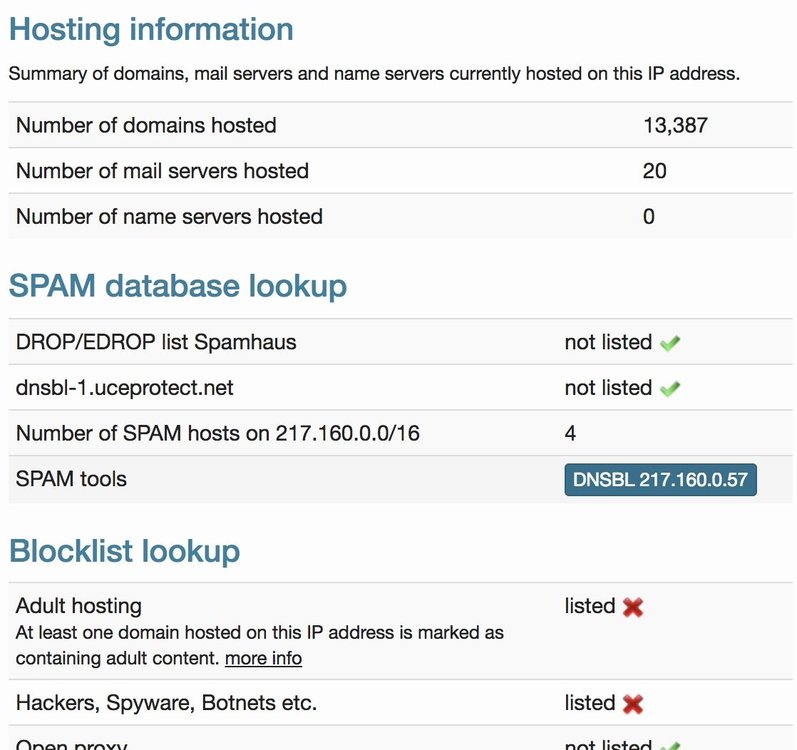The image size is (797, 750).
Task: Click the 'Number of domains hosted' row label
Action: pos(146,126)
